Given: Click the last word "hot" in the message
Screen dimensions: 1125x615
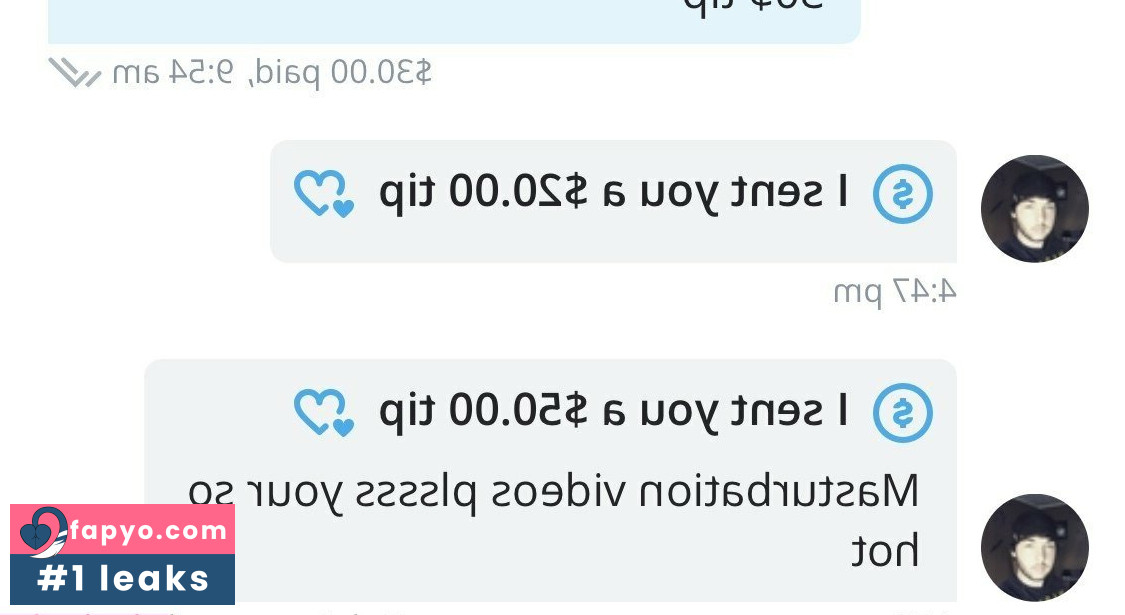Looking at the screenshot, I should tap(885, 550).
